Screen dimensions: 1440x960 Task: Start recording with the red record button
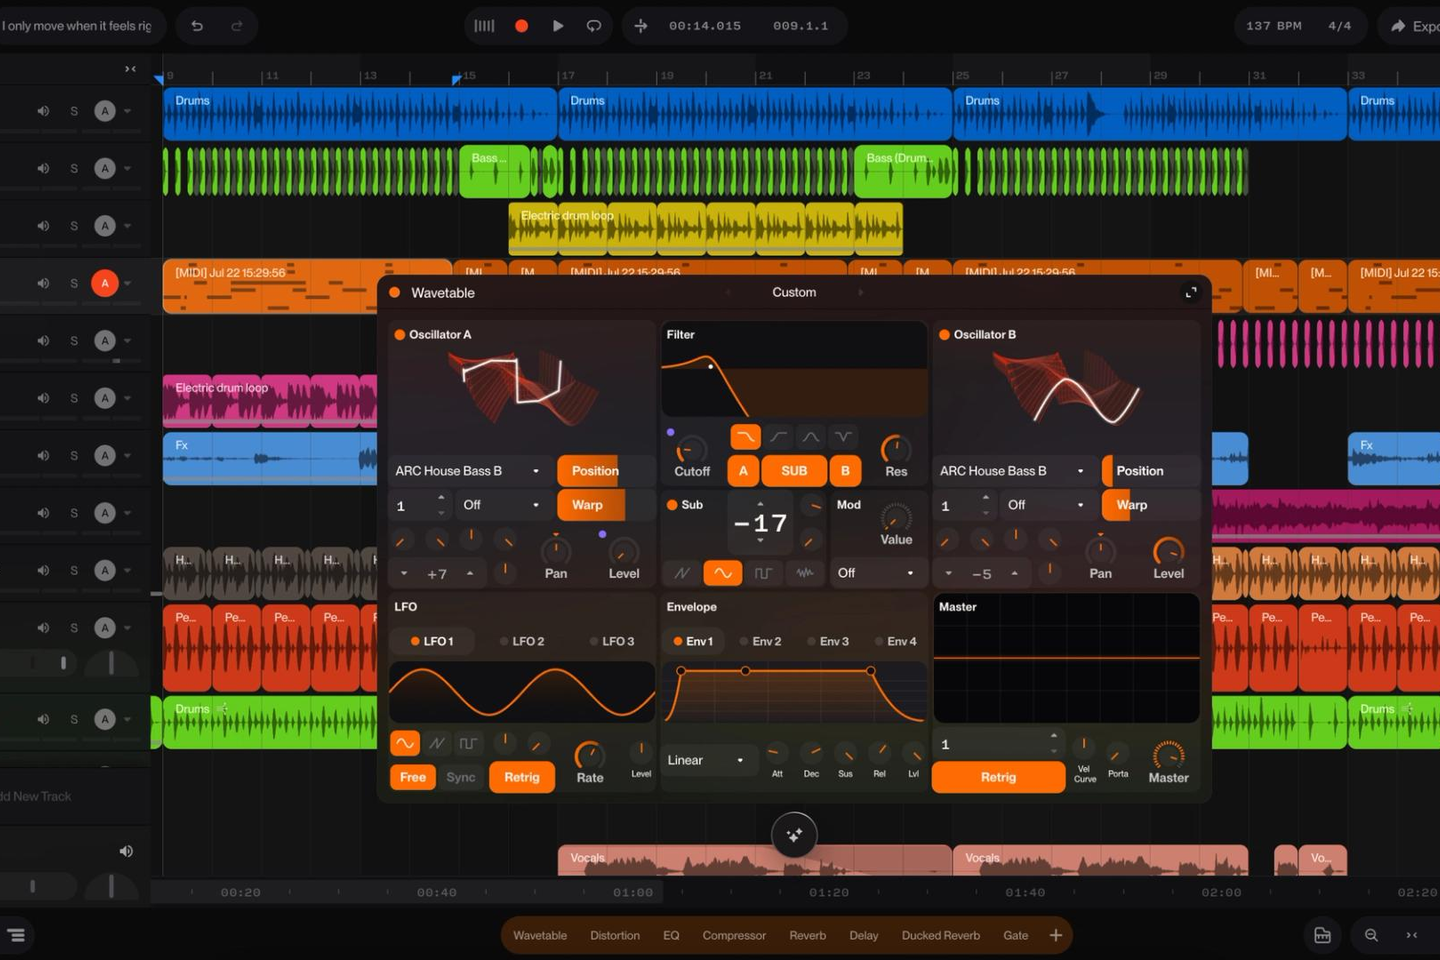click(x=521, y=26)
